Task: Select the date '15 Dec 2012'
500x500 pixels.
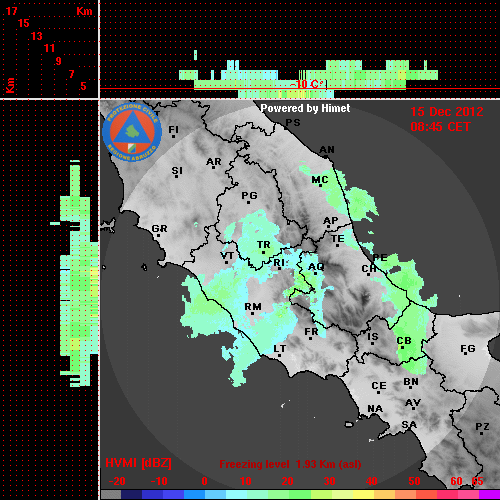Action: (447, 112)
